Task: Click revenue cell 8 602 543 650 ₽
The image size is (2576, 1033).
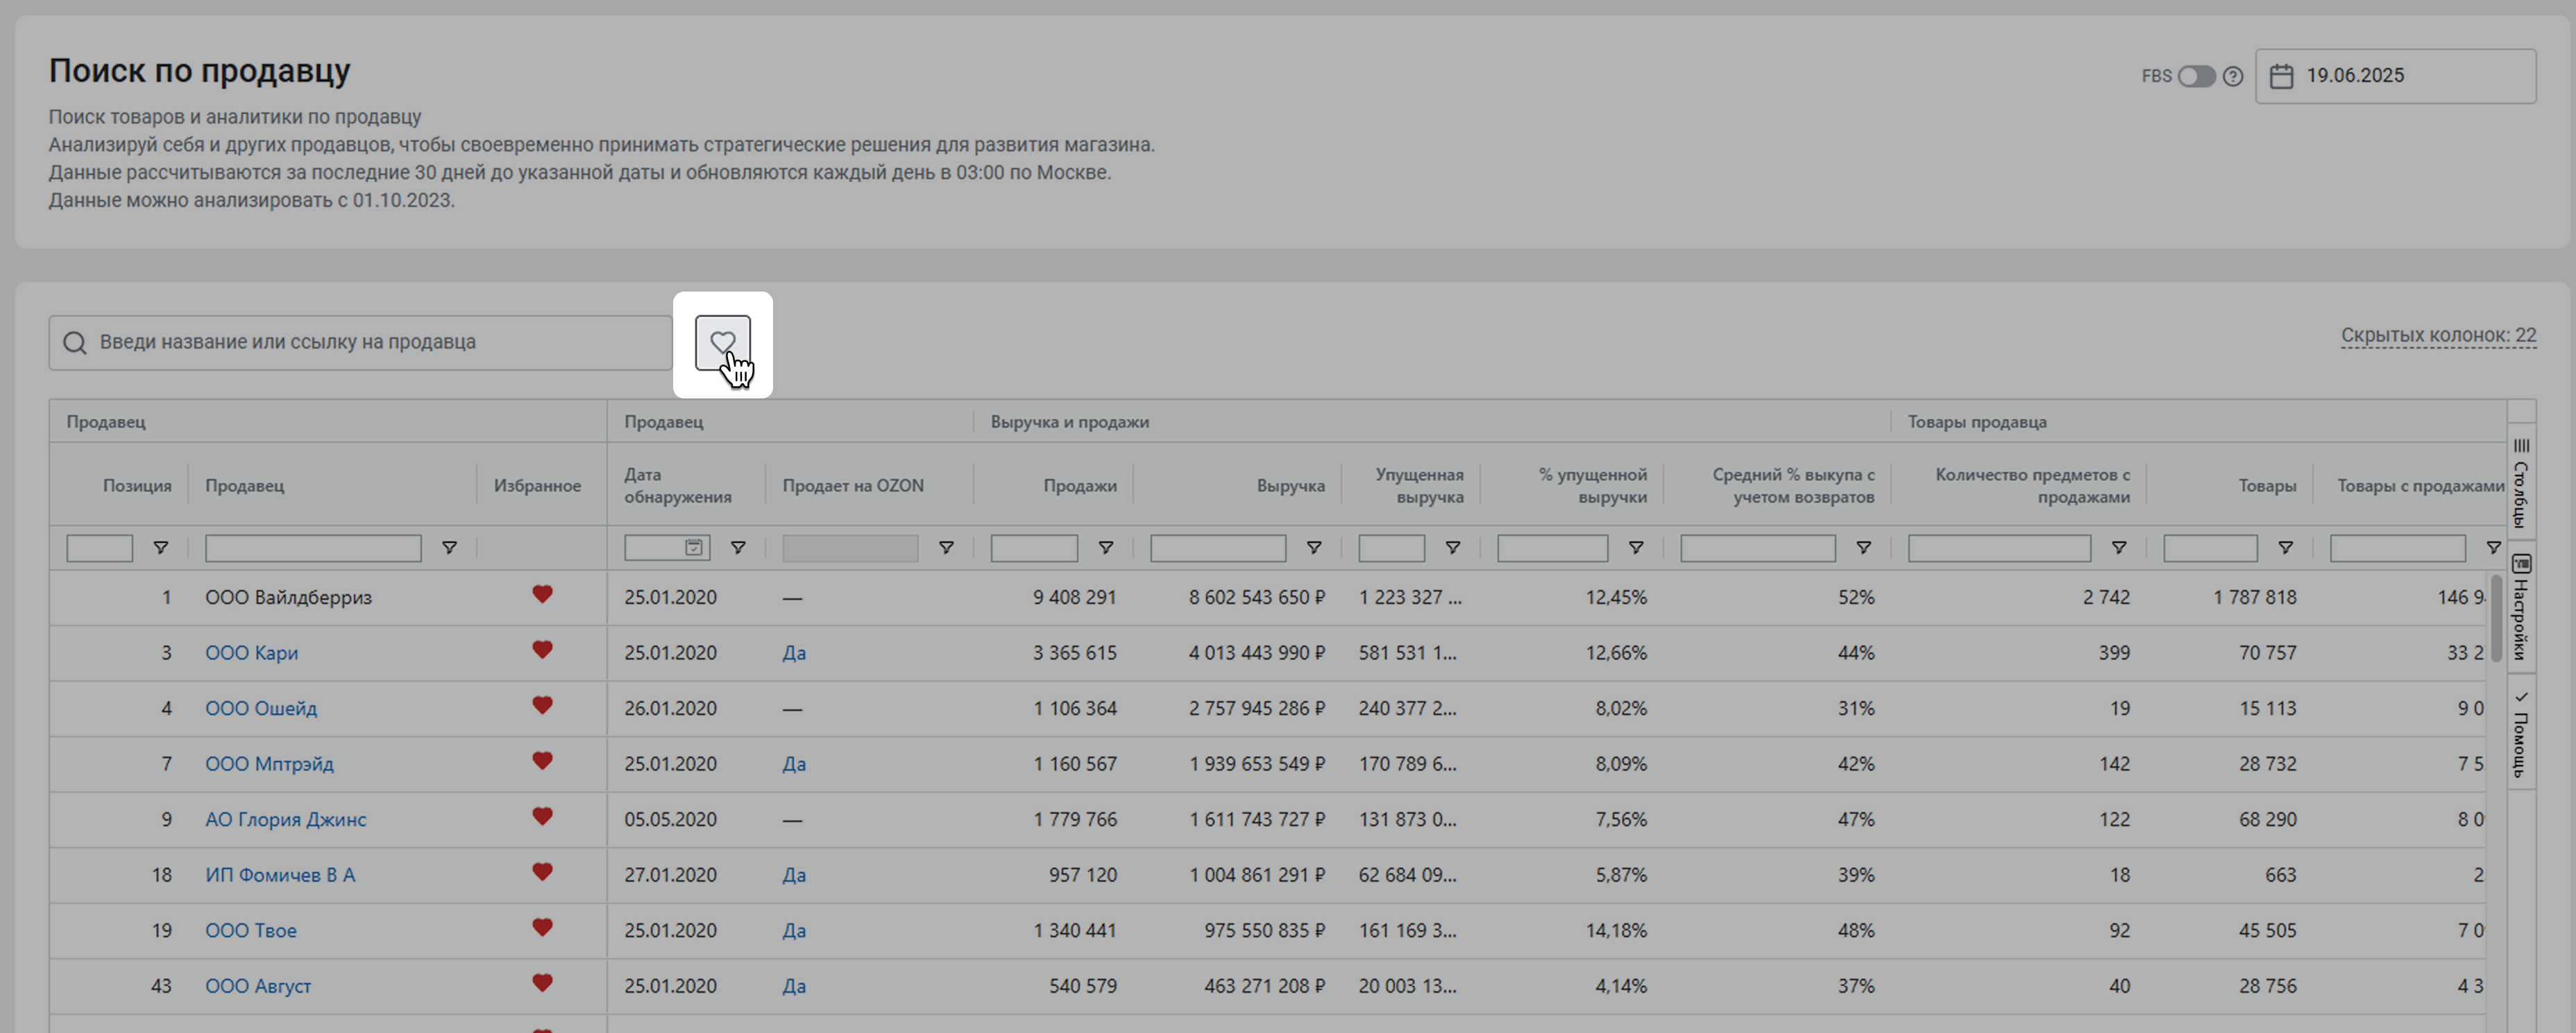Action: [1256, 598]
